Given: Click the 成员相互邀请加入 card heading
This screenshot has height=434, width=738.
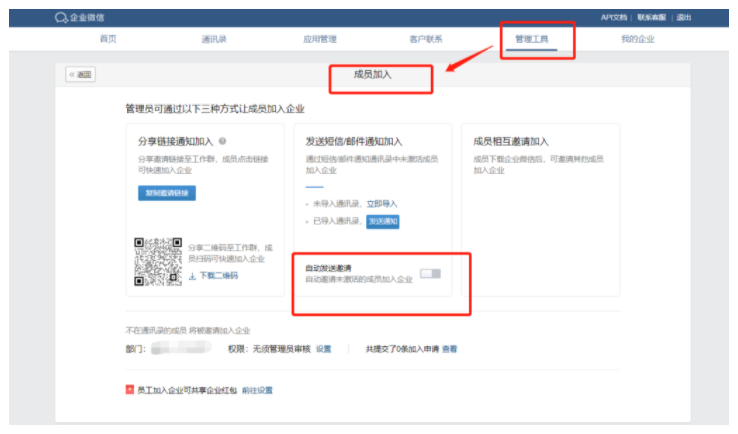Looking at the screenshot, I should click(x=511, y=141).
